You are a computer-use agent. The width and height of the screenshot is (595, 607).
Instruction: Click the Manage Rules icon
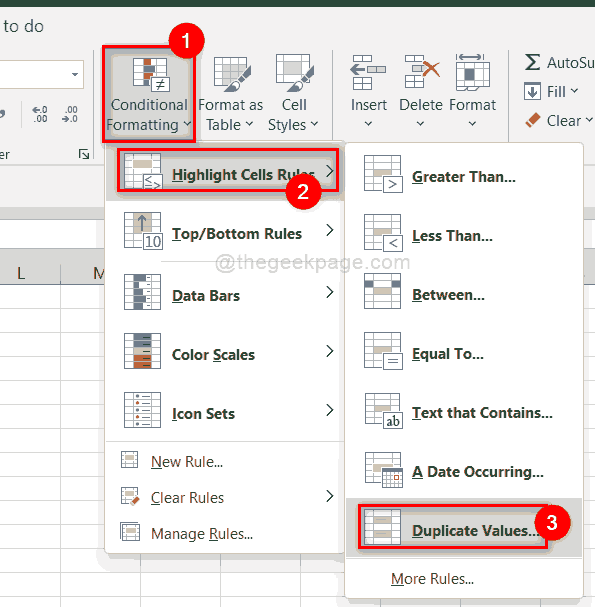[130, 532]
